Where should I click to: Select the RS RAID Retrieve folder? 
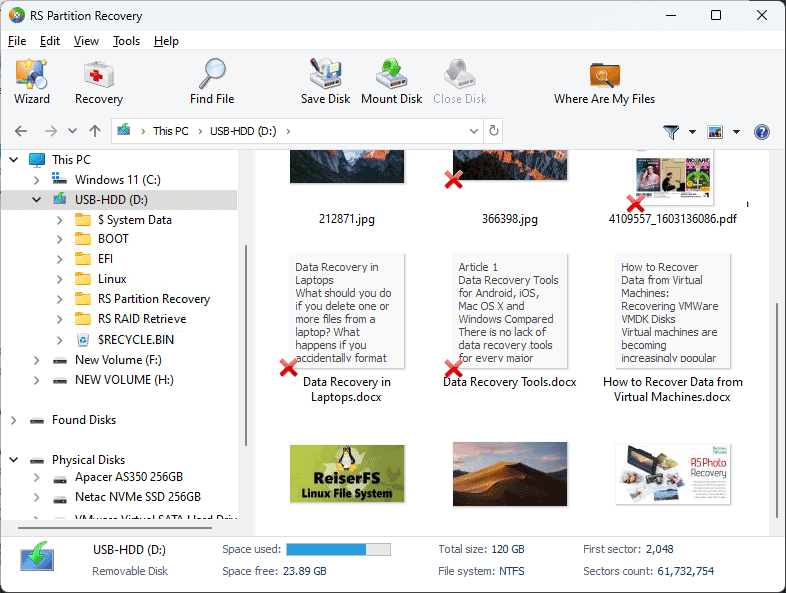pyautogui.click(x=142, y=319)
